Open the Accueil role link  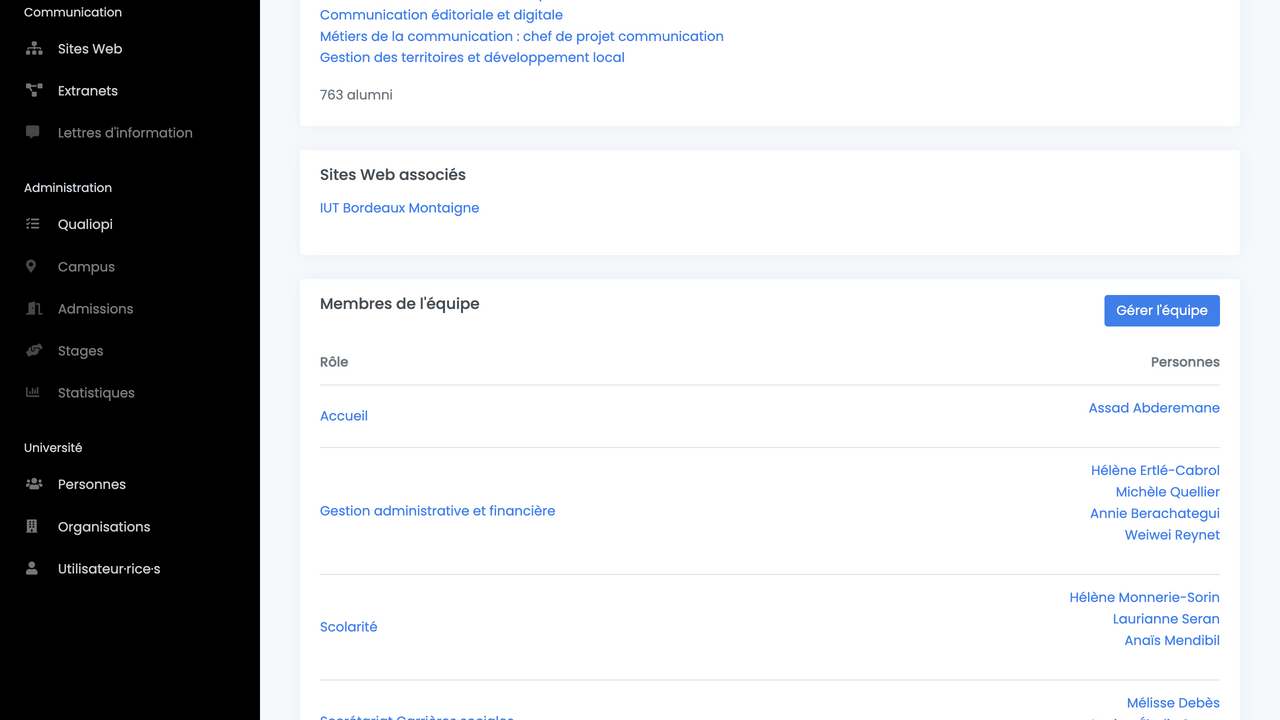[x=344, y=416]
